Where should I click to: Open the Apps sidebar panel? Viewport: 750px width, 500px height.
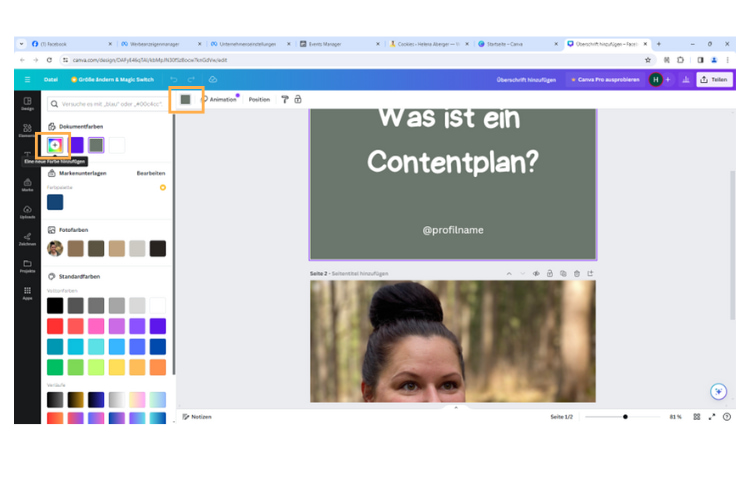click(27, 293)
